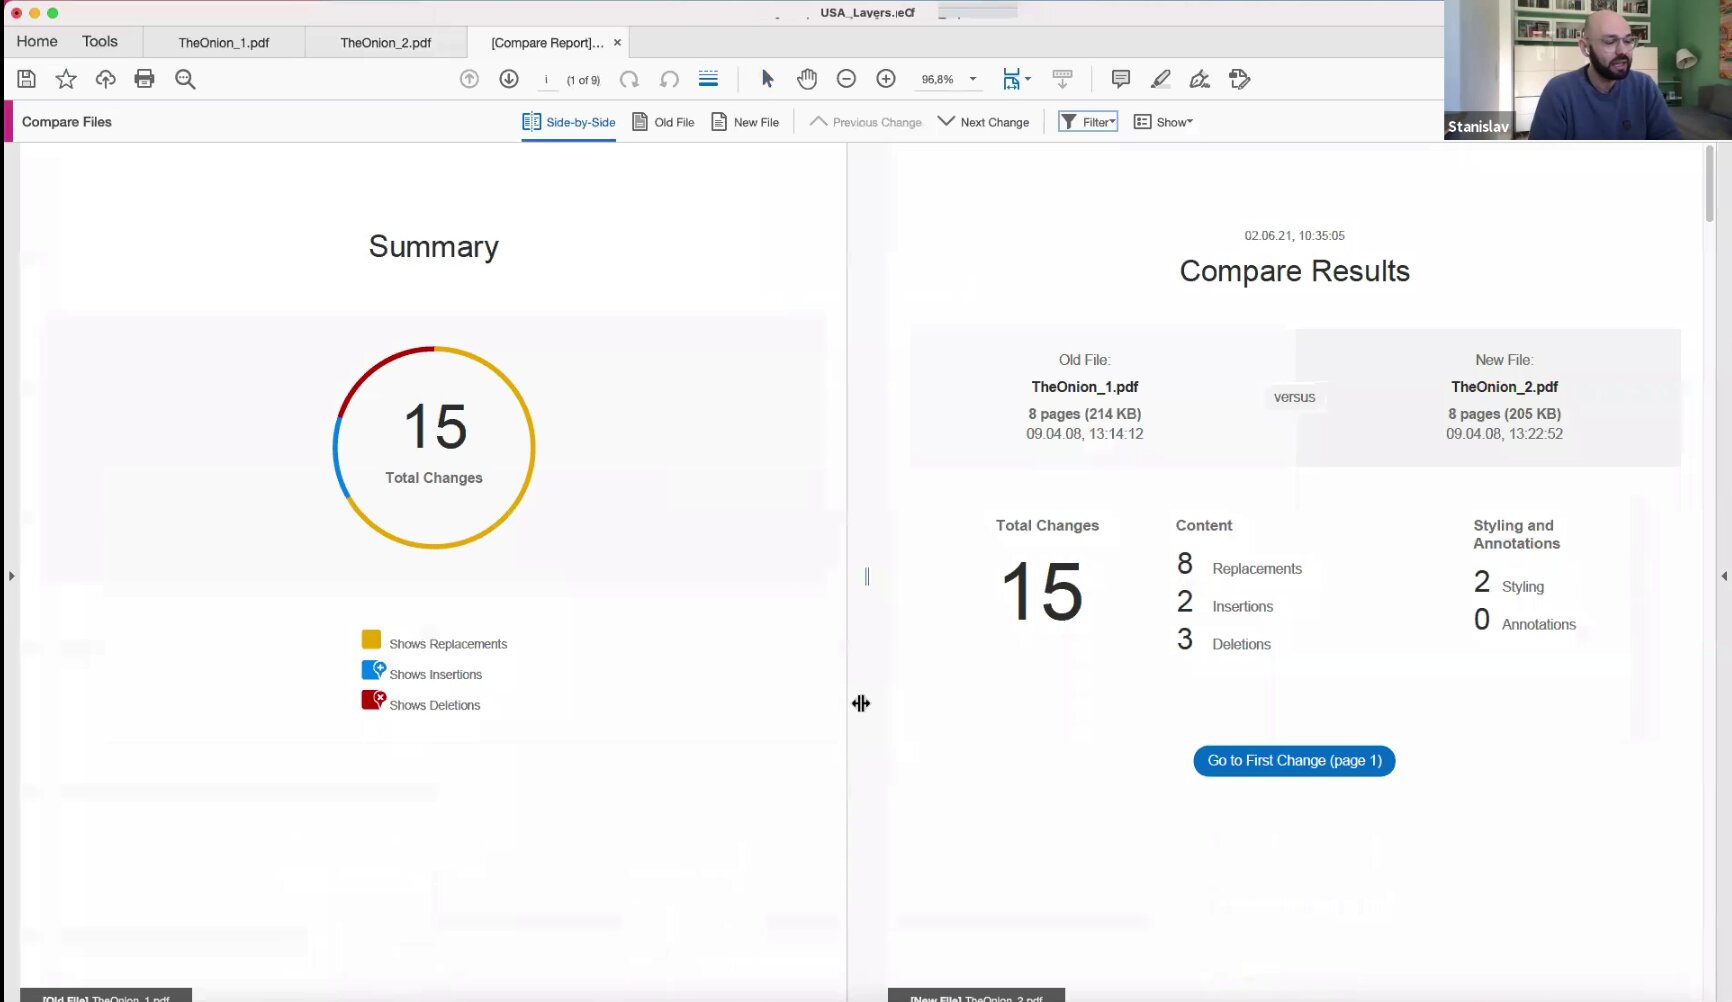Open the Fill & Sign pen tool
Image resolution: width=1732 pixels, height=1002 pixels.
(1200, 79)
